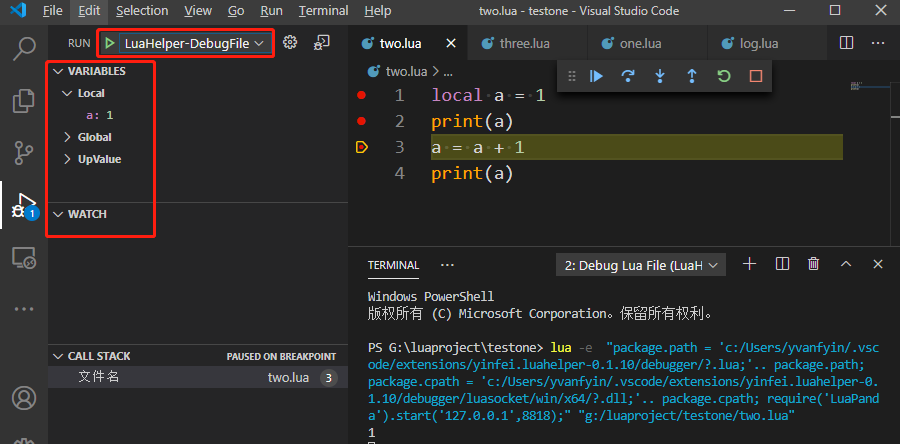The image size is (900, 444).
Task: Open the Accounts menu icon
Action: click(24, 398)
